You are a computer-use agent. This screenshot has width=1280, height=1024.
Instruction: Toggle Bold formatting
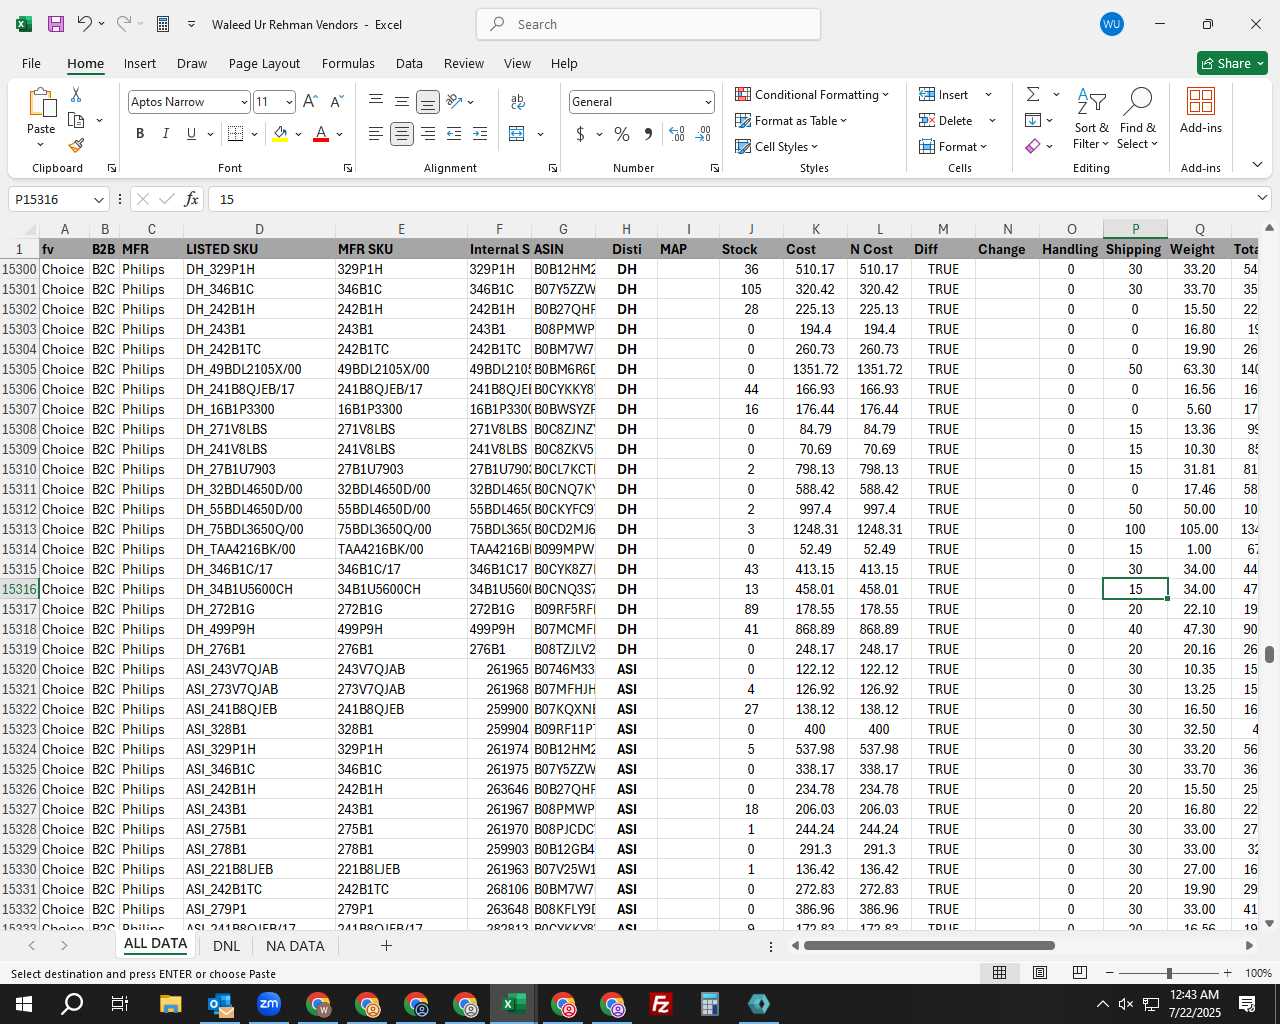pos(140,134)
